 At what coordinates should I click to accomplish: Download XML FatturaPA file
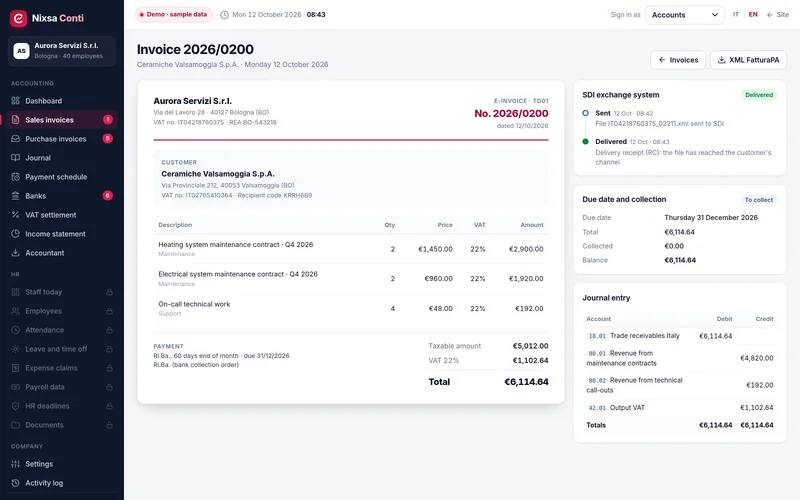[748, 60]
